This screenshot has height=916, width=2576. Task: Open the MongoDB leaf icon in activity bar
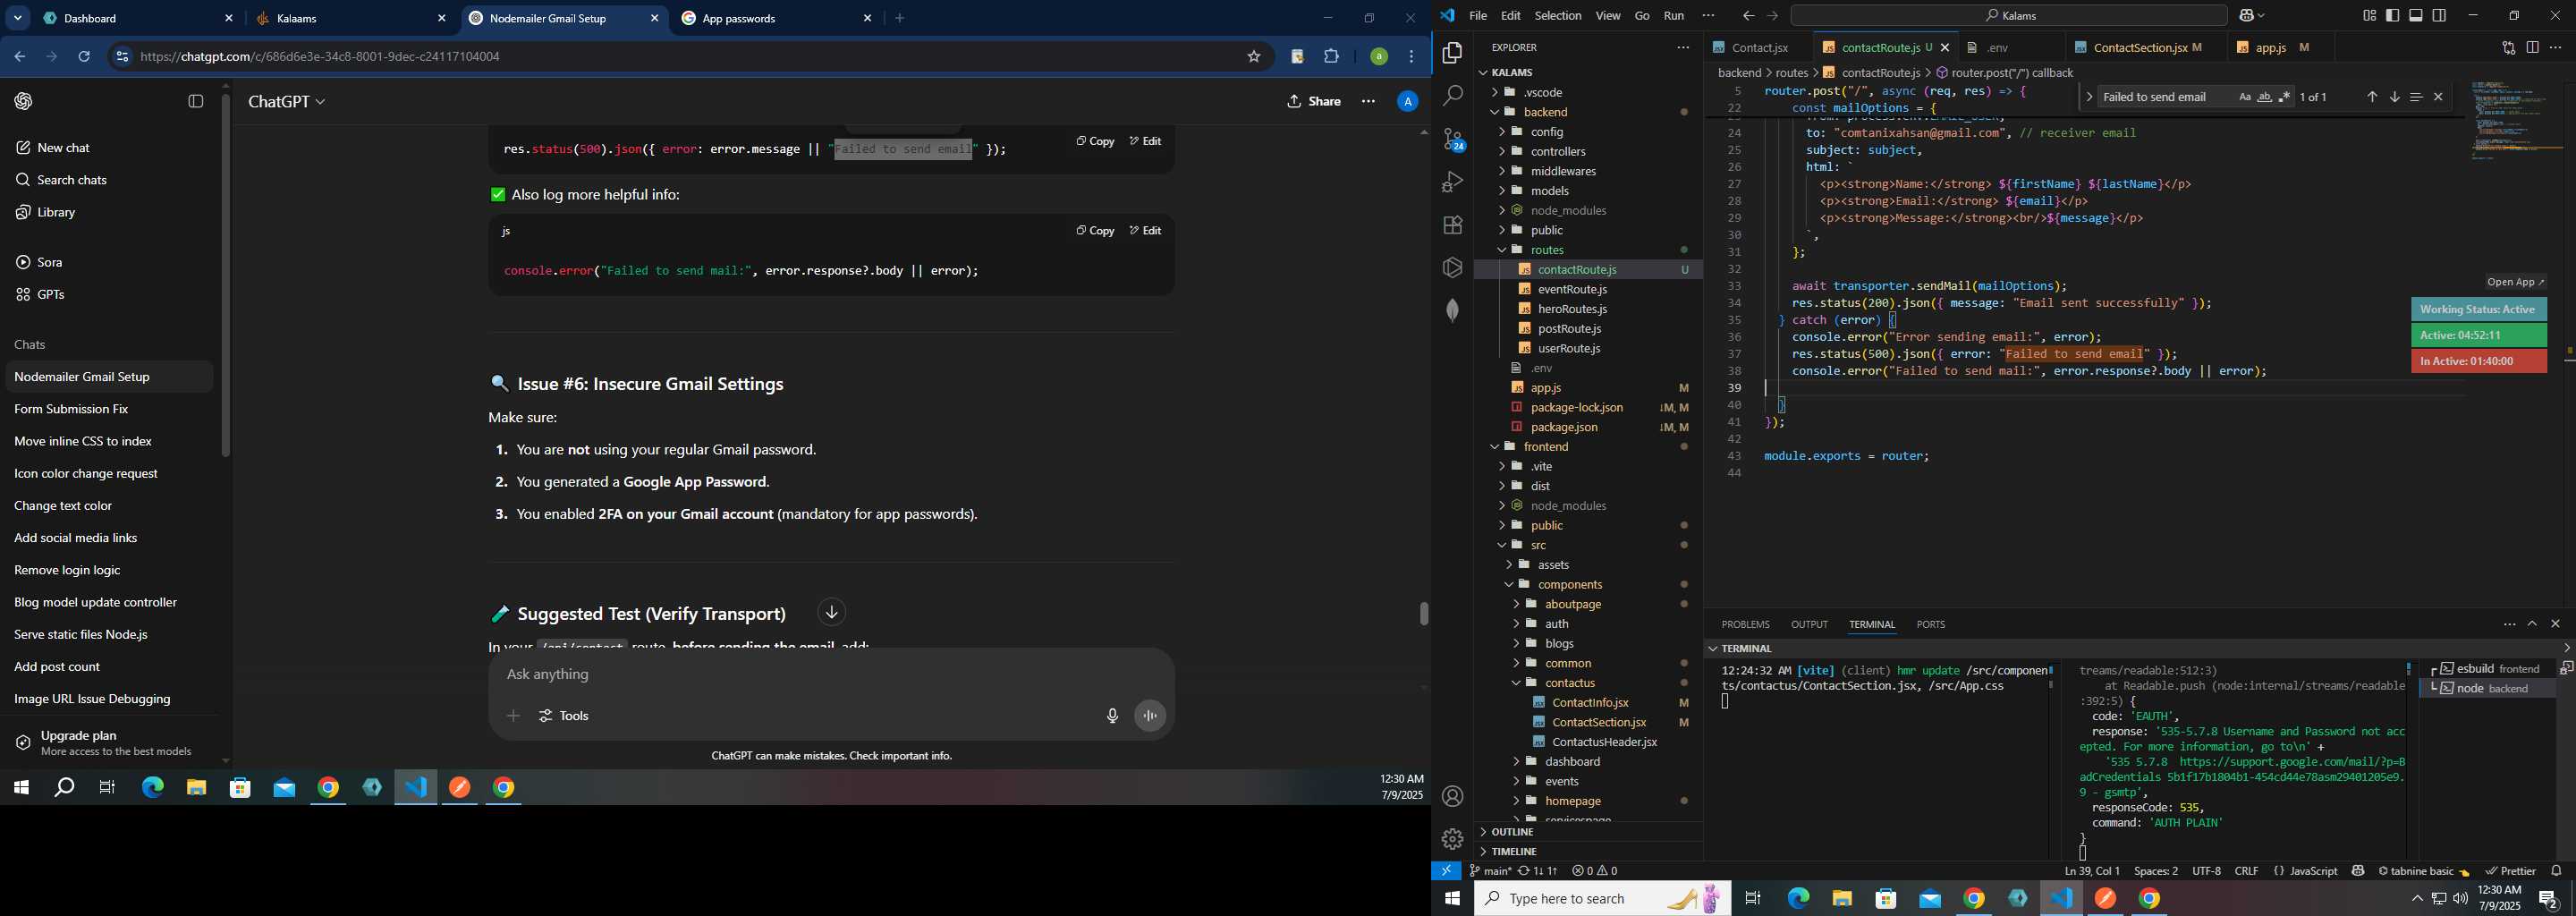(1452, 311)
